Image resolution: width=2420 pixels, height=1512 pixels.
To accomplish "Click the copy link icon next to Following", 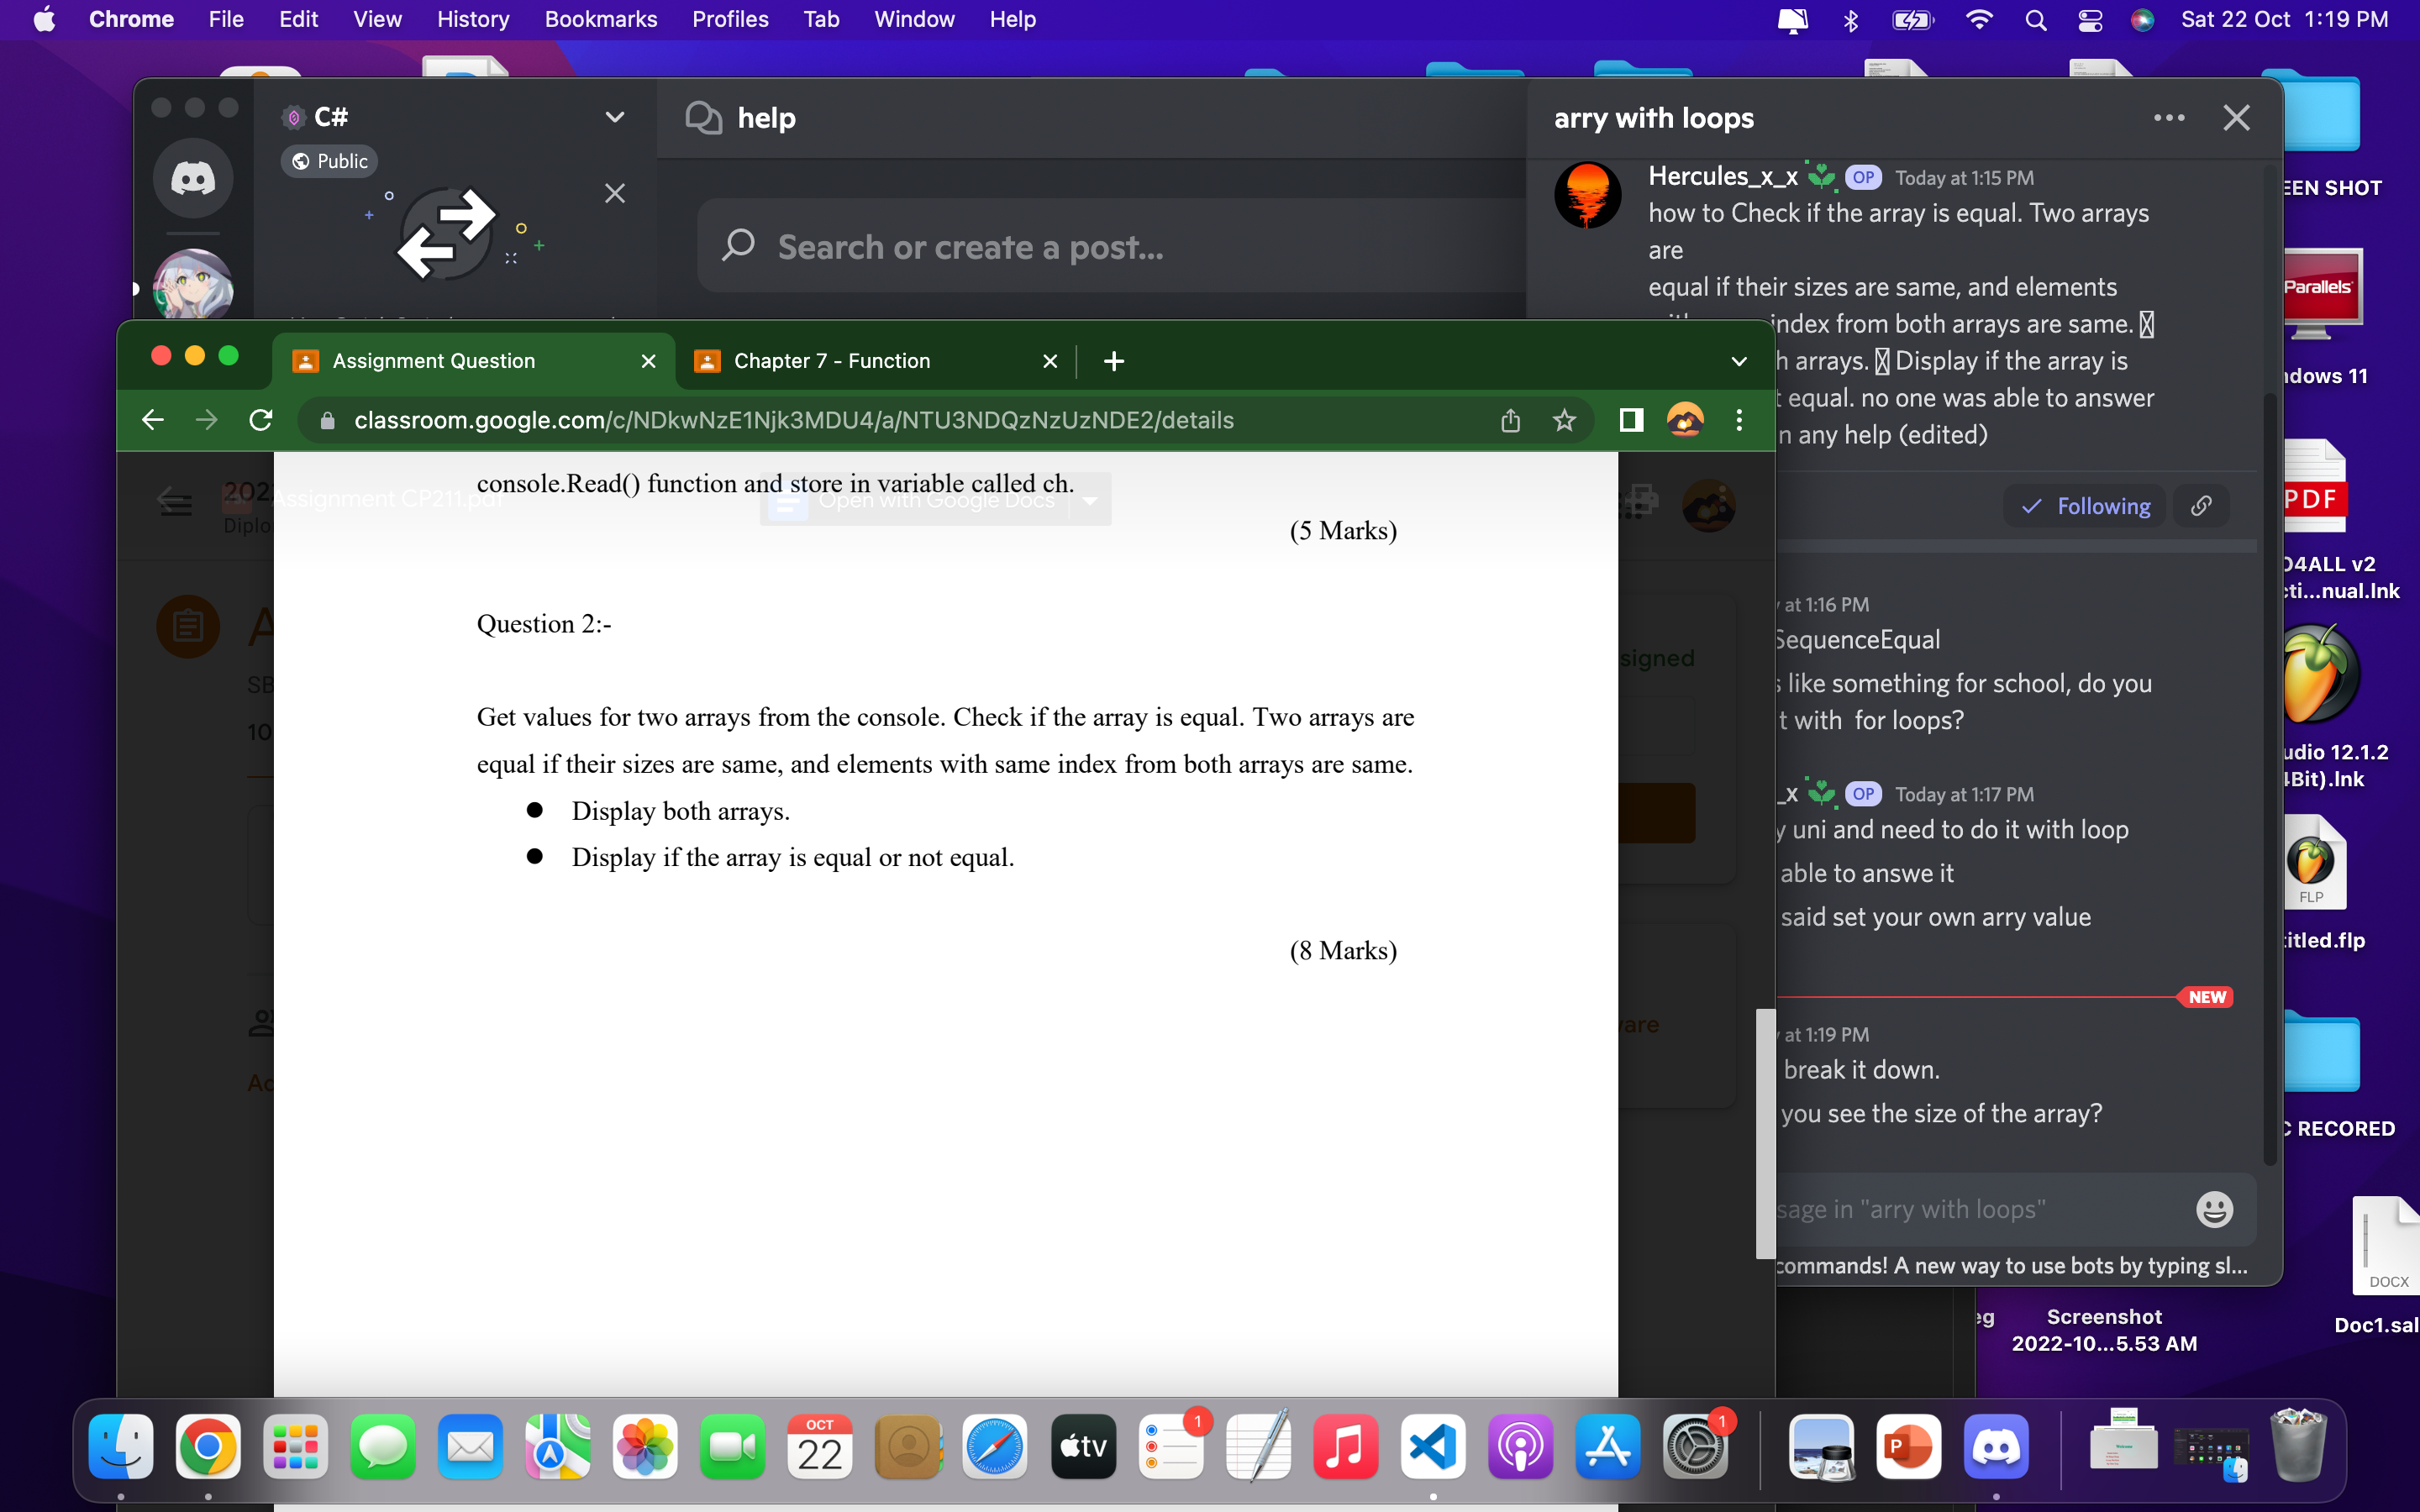I will 2203,506.
